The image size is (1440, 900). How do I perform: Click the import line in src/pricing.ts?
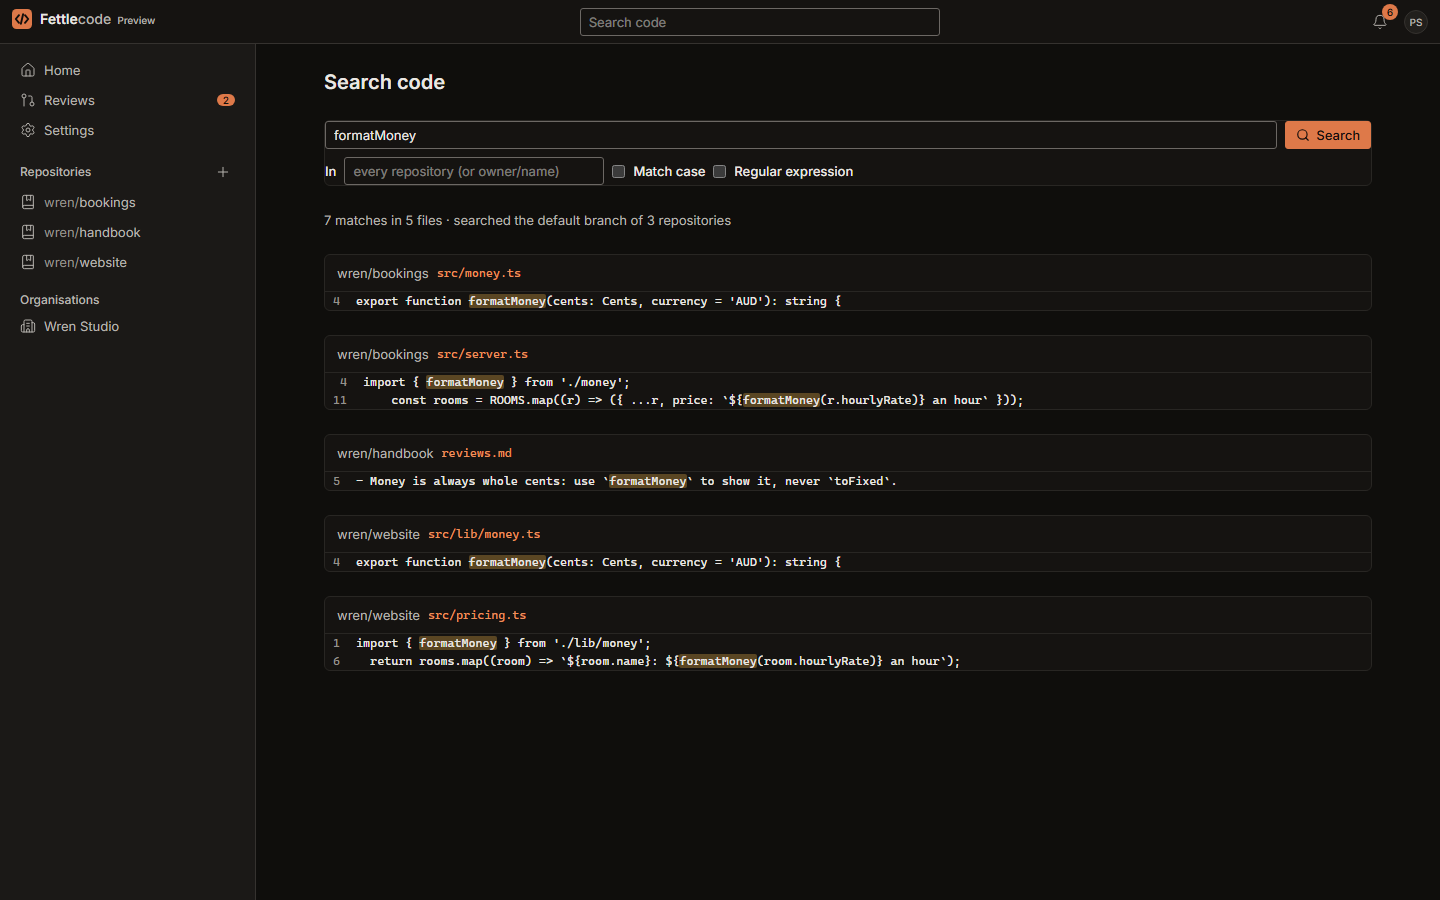(x=848, y=643)
